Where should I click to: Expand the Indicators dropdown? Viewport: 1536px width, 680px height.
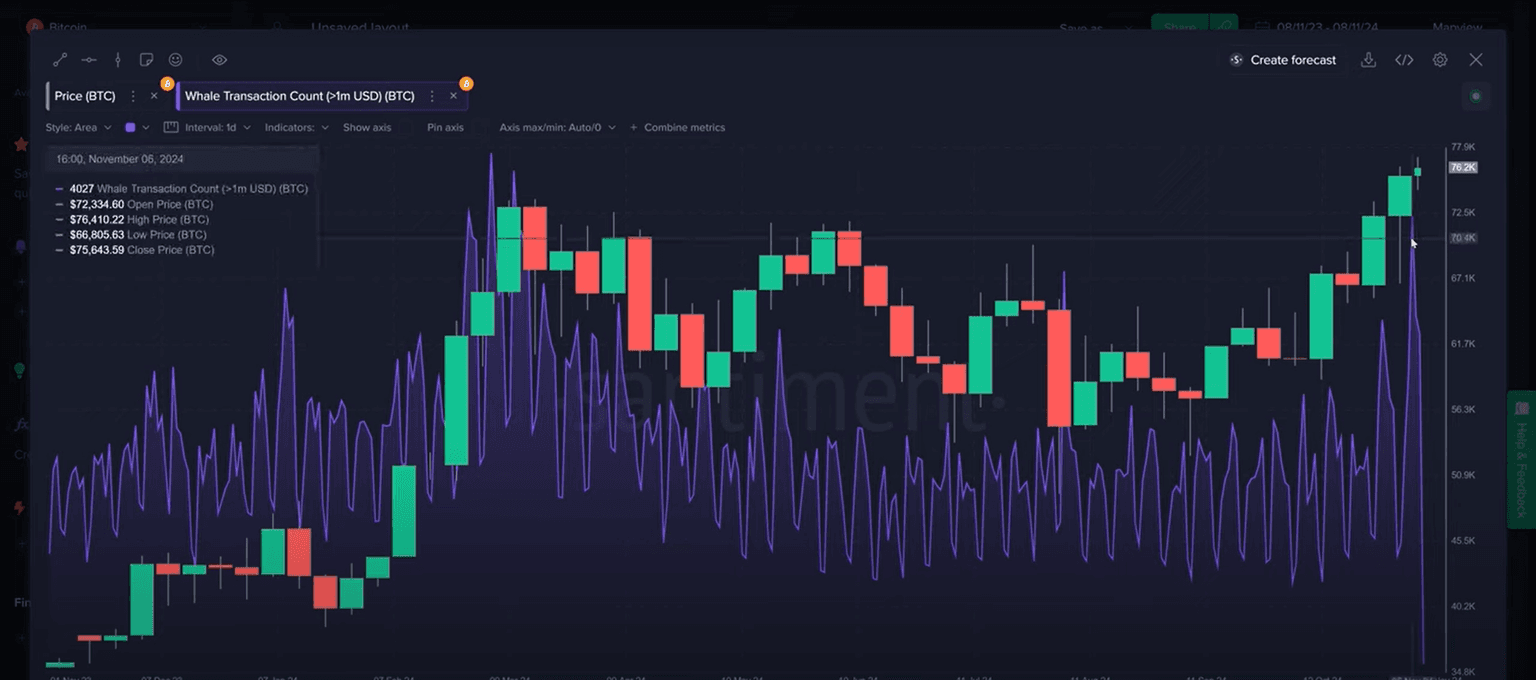coord(296,128)
